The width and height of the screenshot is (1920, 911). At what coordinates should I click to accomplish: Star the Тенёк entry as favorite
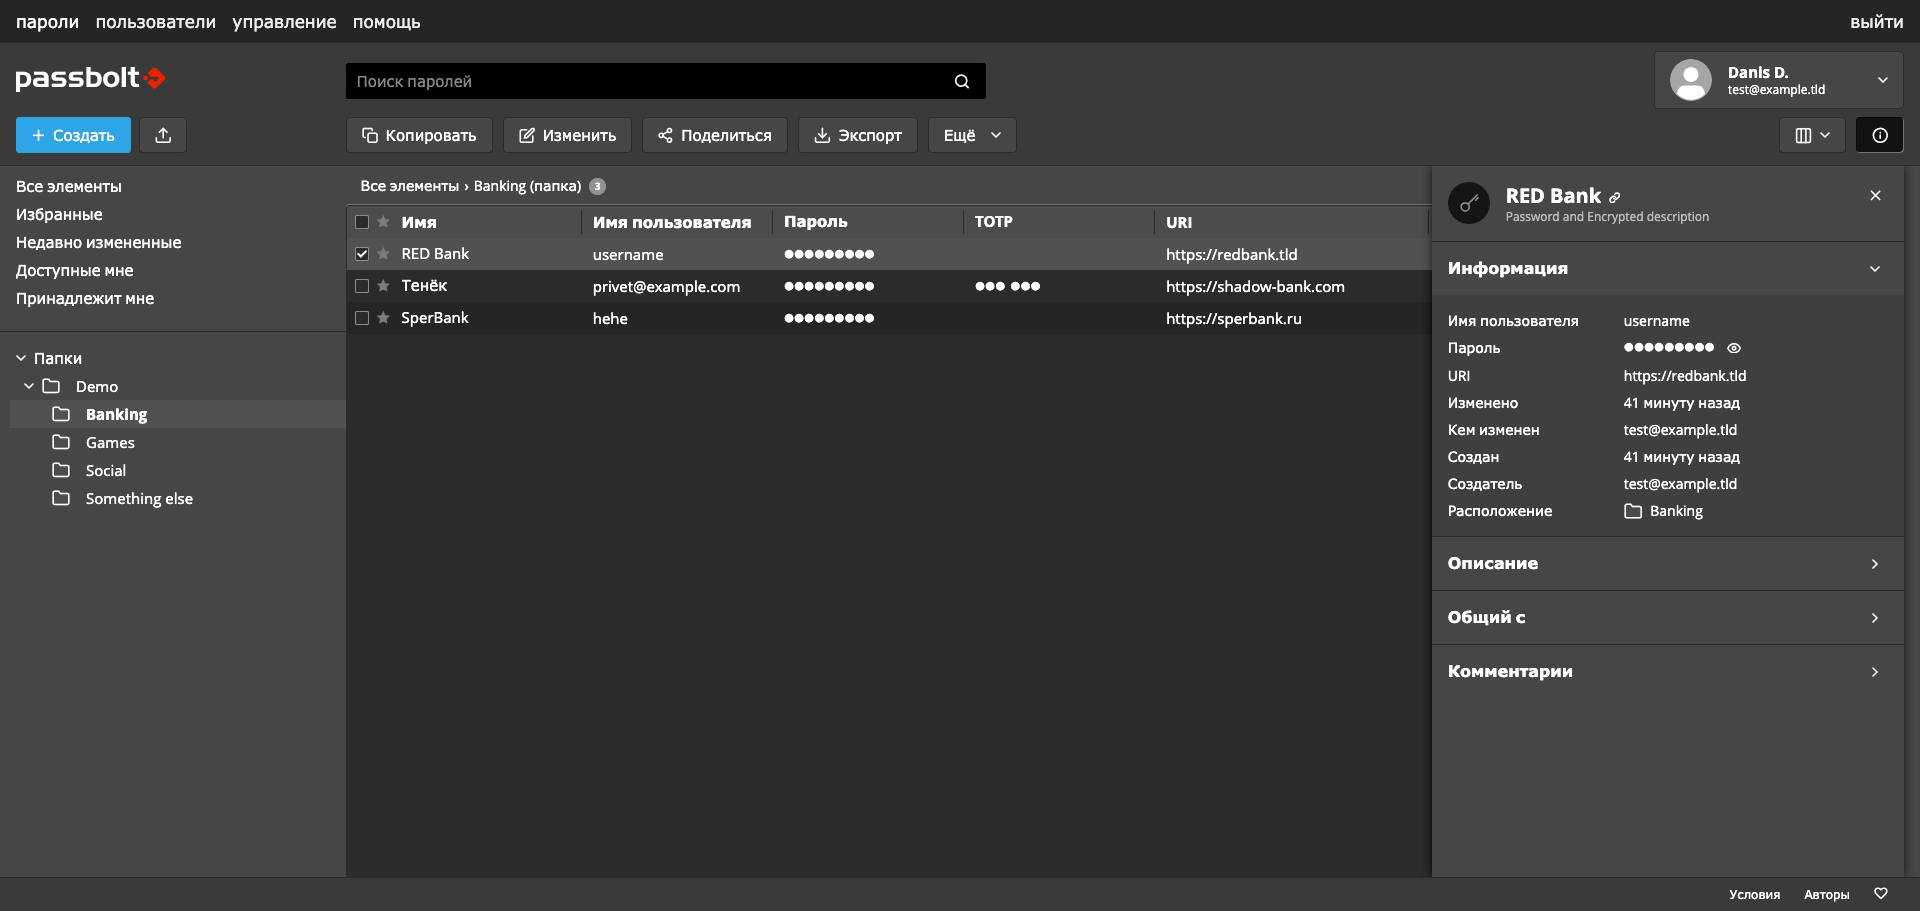coord(383,286)
